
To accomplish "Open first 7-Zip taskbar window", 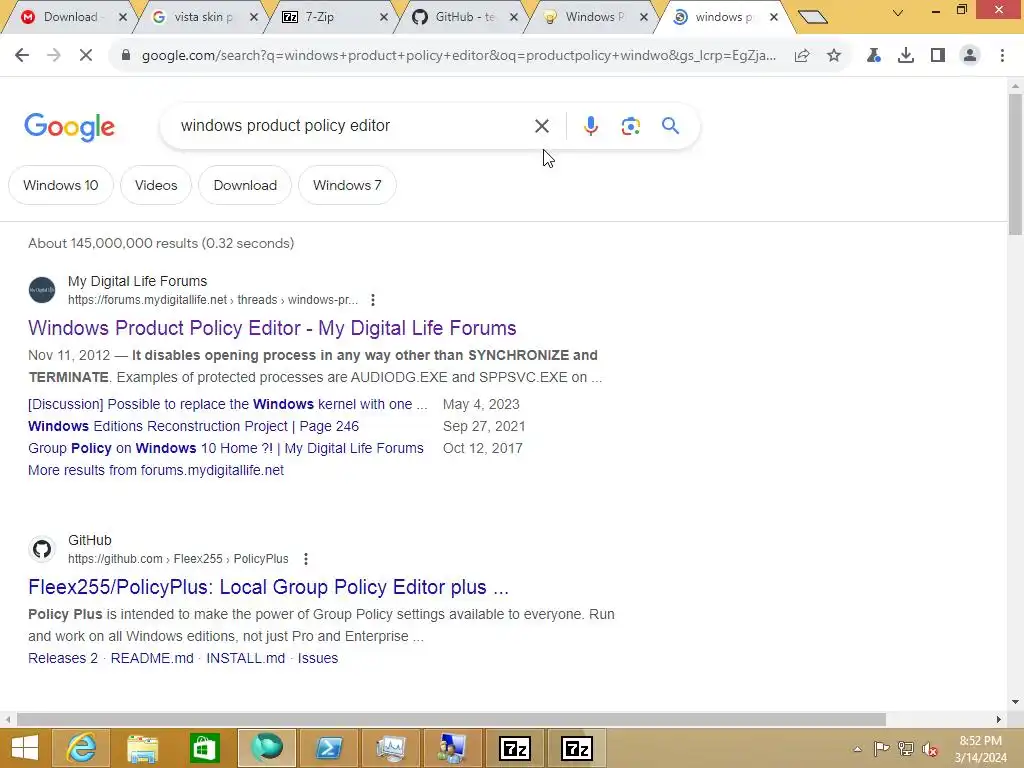I will 515,748.
